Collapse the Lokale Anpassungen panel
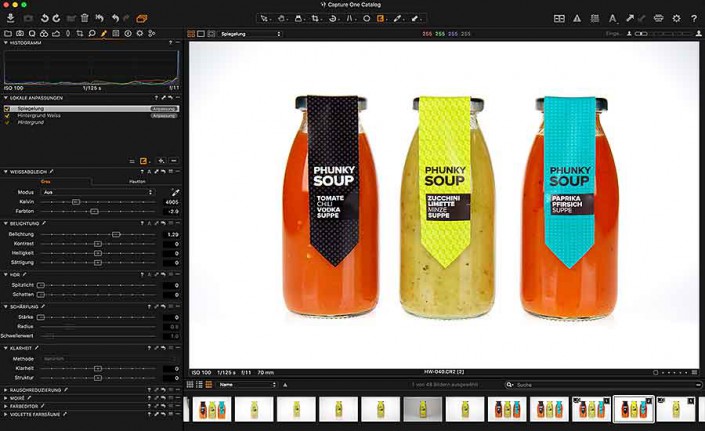Image resolution: width=705 pixels, height=431 pixels. [x=5, y=98]
